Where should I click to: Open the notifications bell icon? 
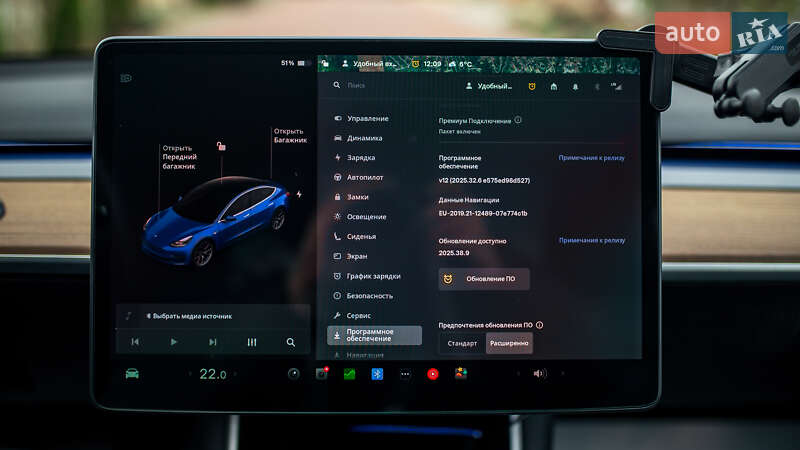click(575, 87)
